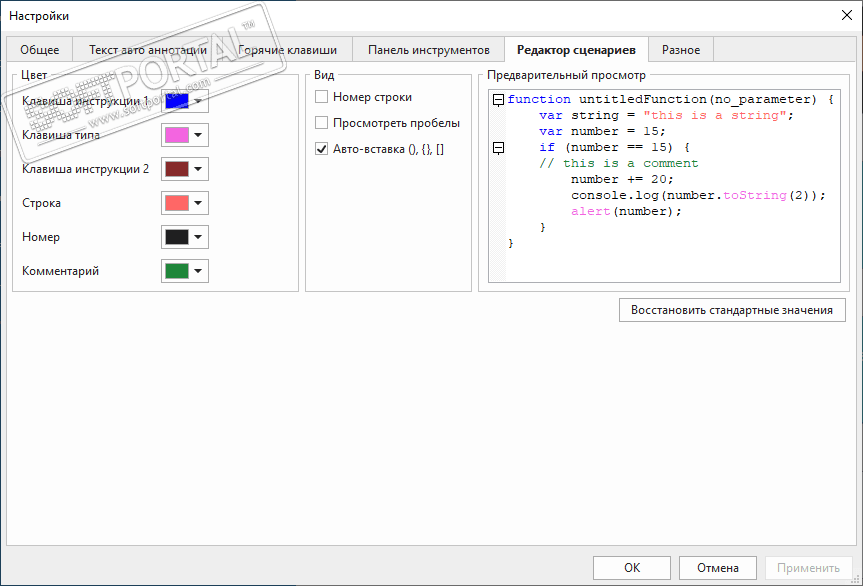Expand Комментарий color dropdown arrow
Screen dimensions: 863x586
[x=198, y=271]
